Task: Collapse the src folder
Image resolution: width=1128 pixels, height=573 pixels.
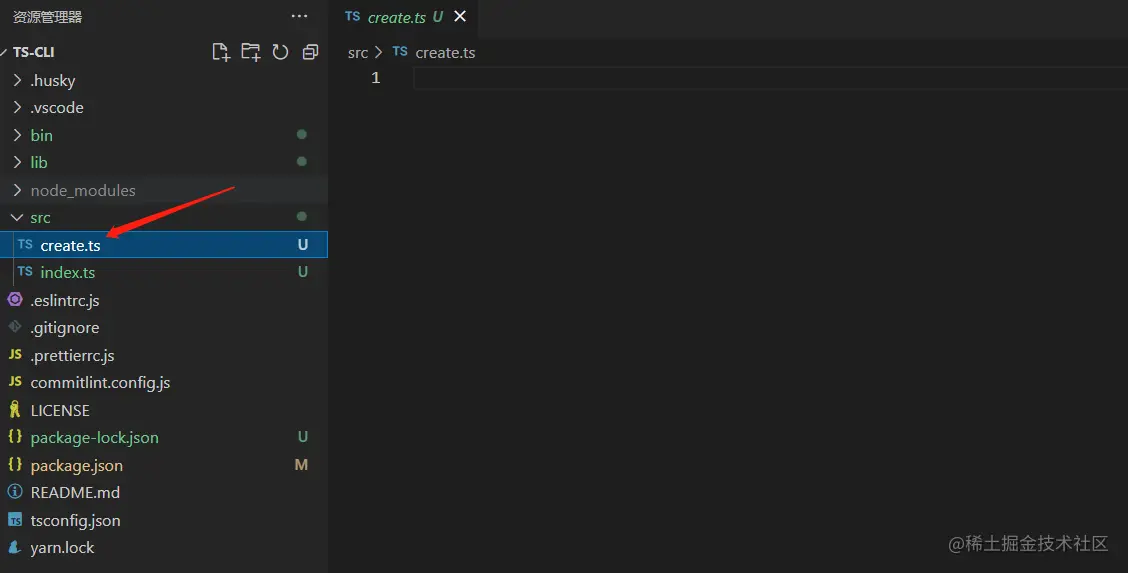Action: pyautogui.click(x=164, y=218)
